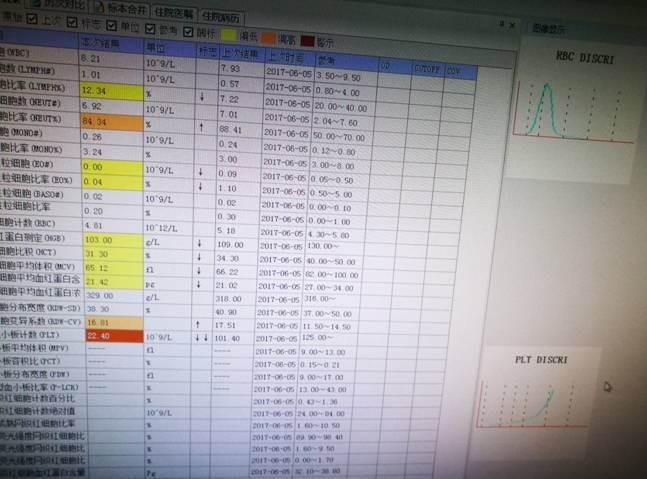
Task: Select red PLT result 22.40
Action: 114,336
